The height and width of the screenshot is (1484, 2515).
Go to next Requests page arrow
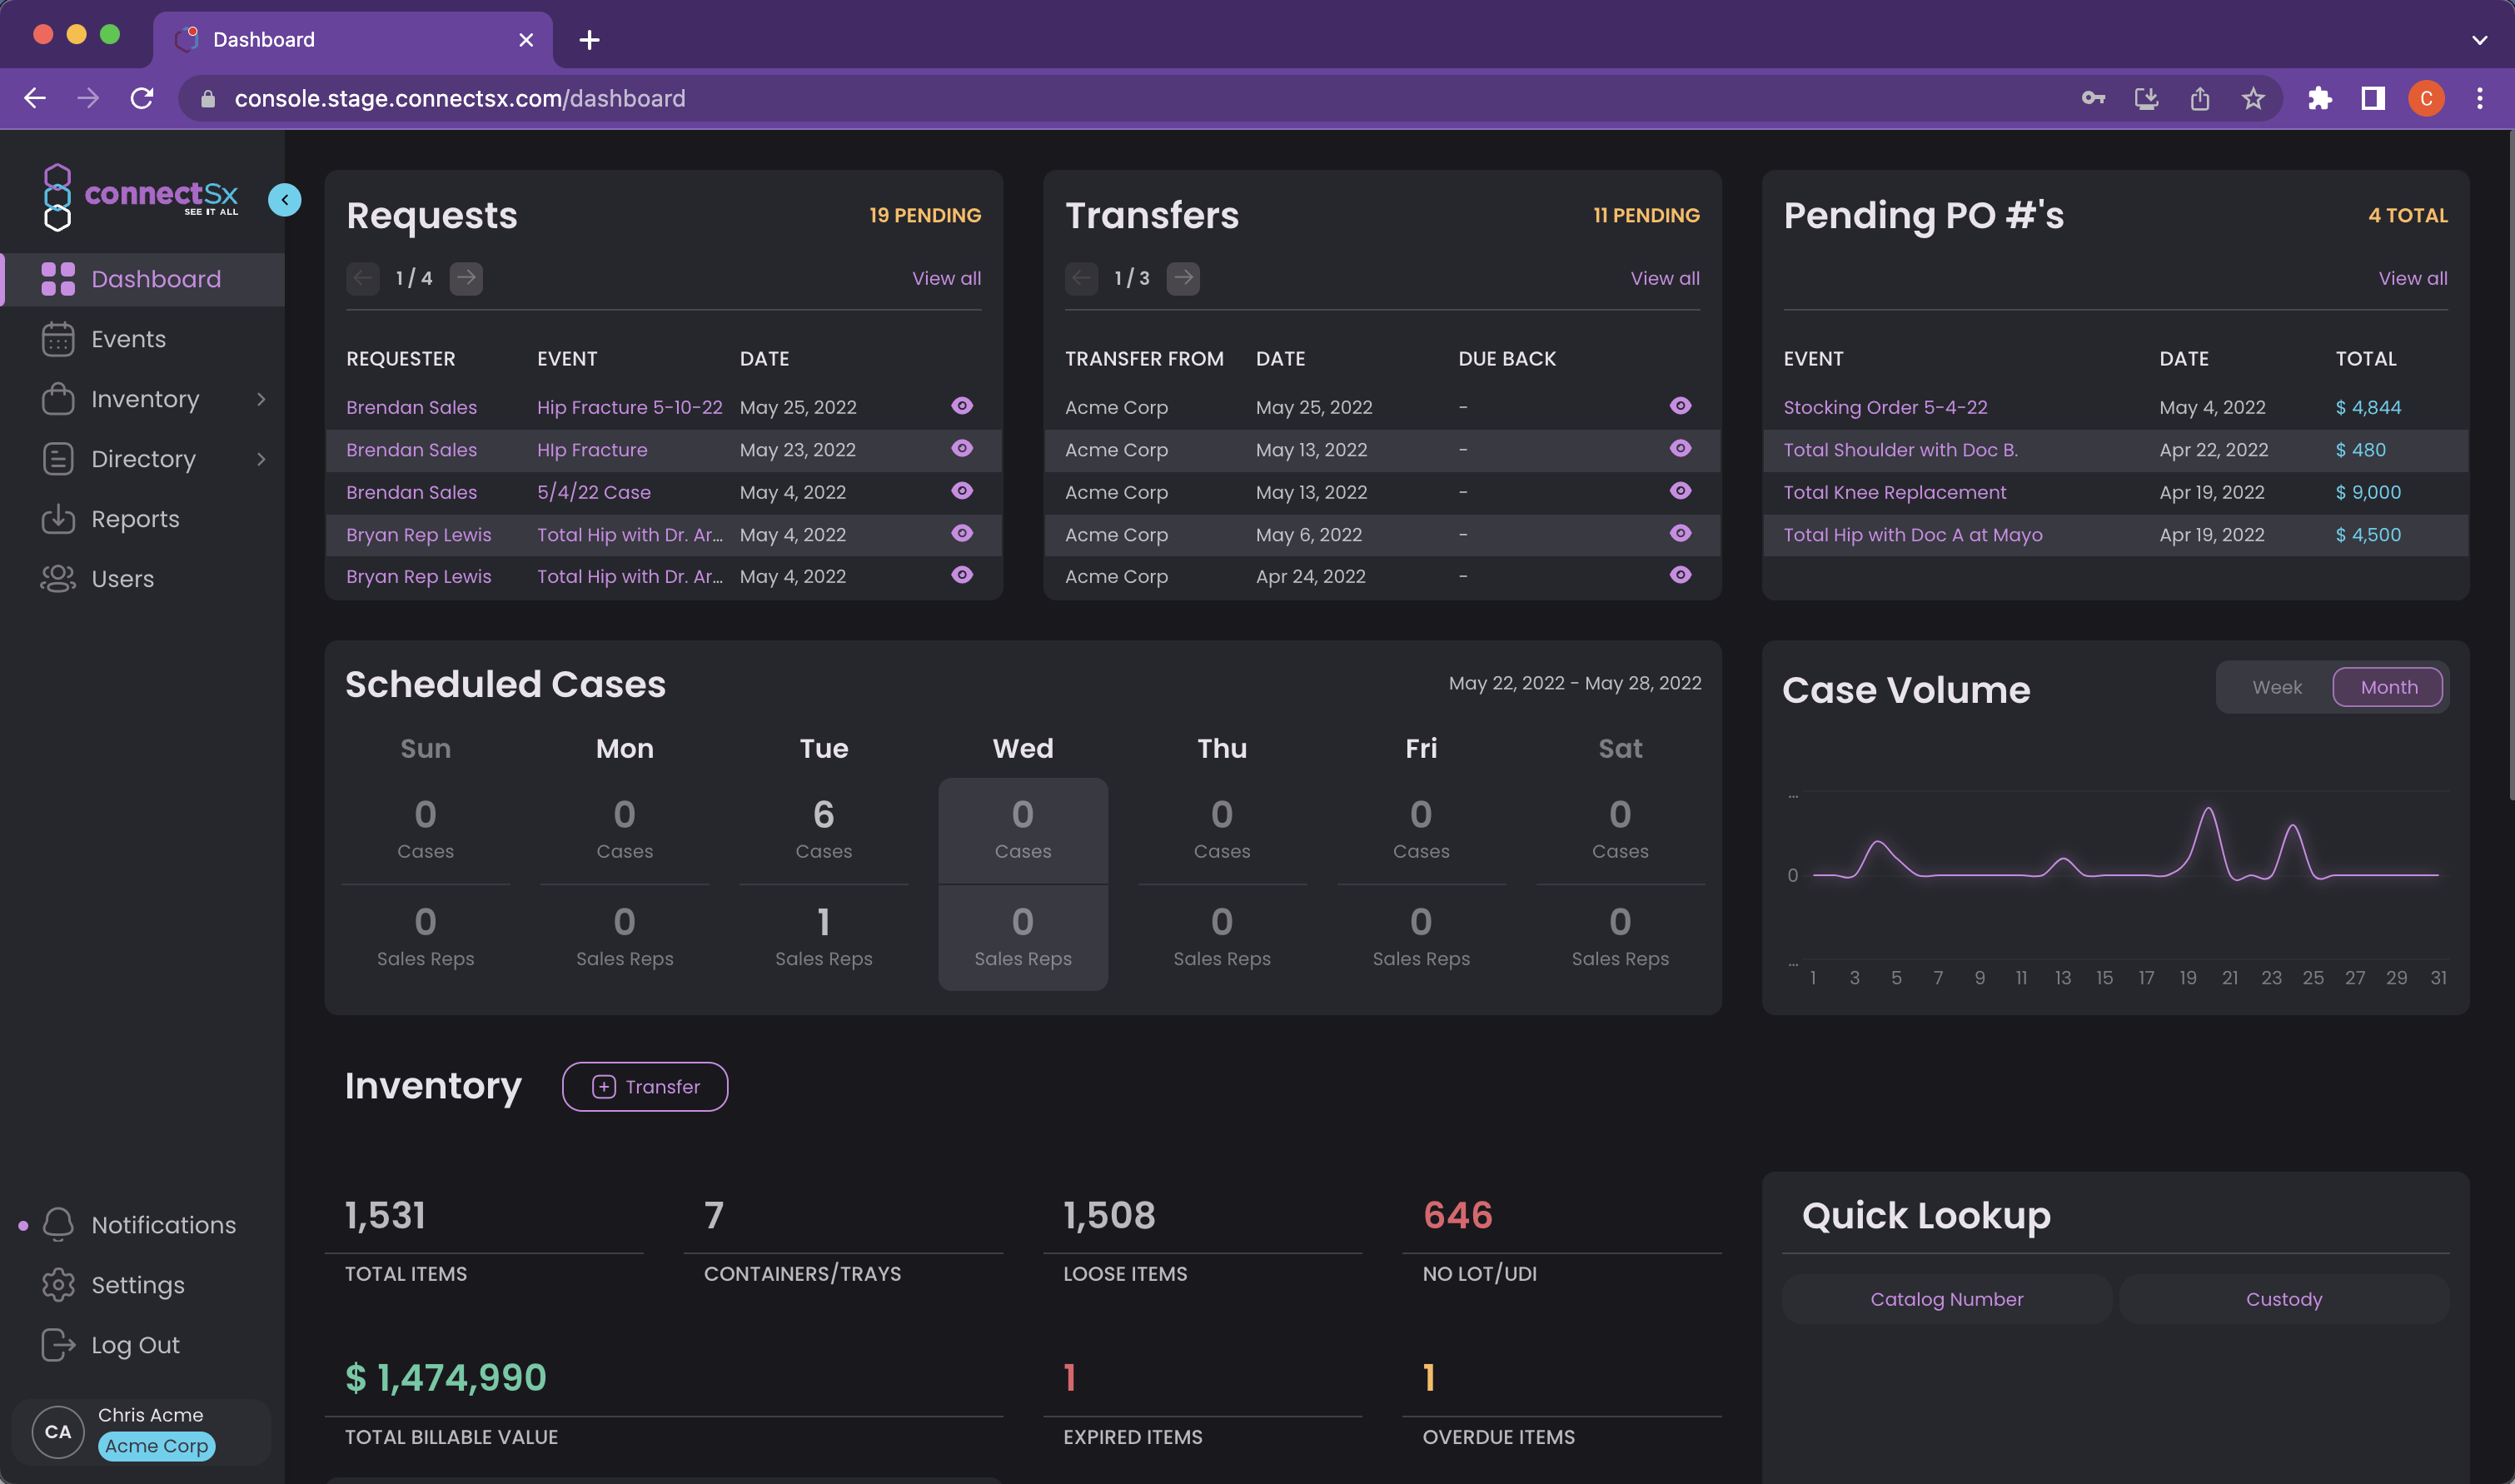(x=466, y=278)
